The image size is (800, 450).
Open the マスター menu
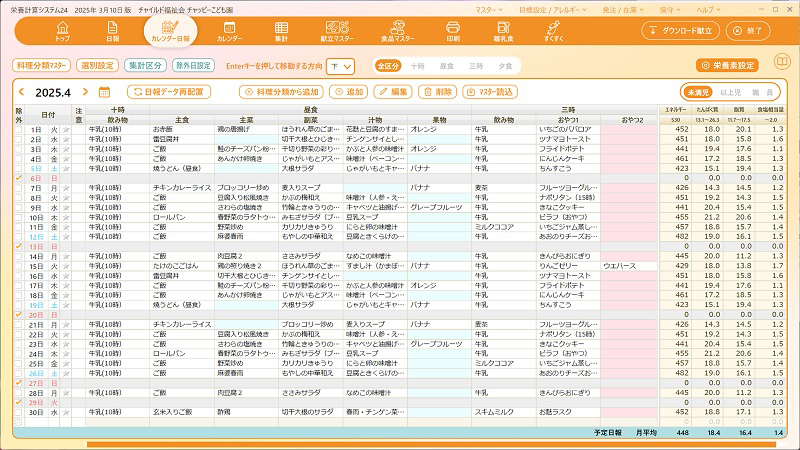[x=489, y=10]
